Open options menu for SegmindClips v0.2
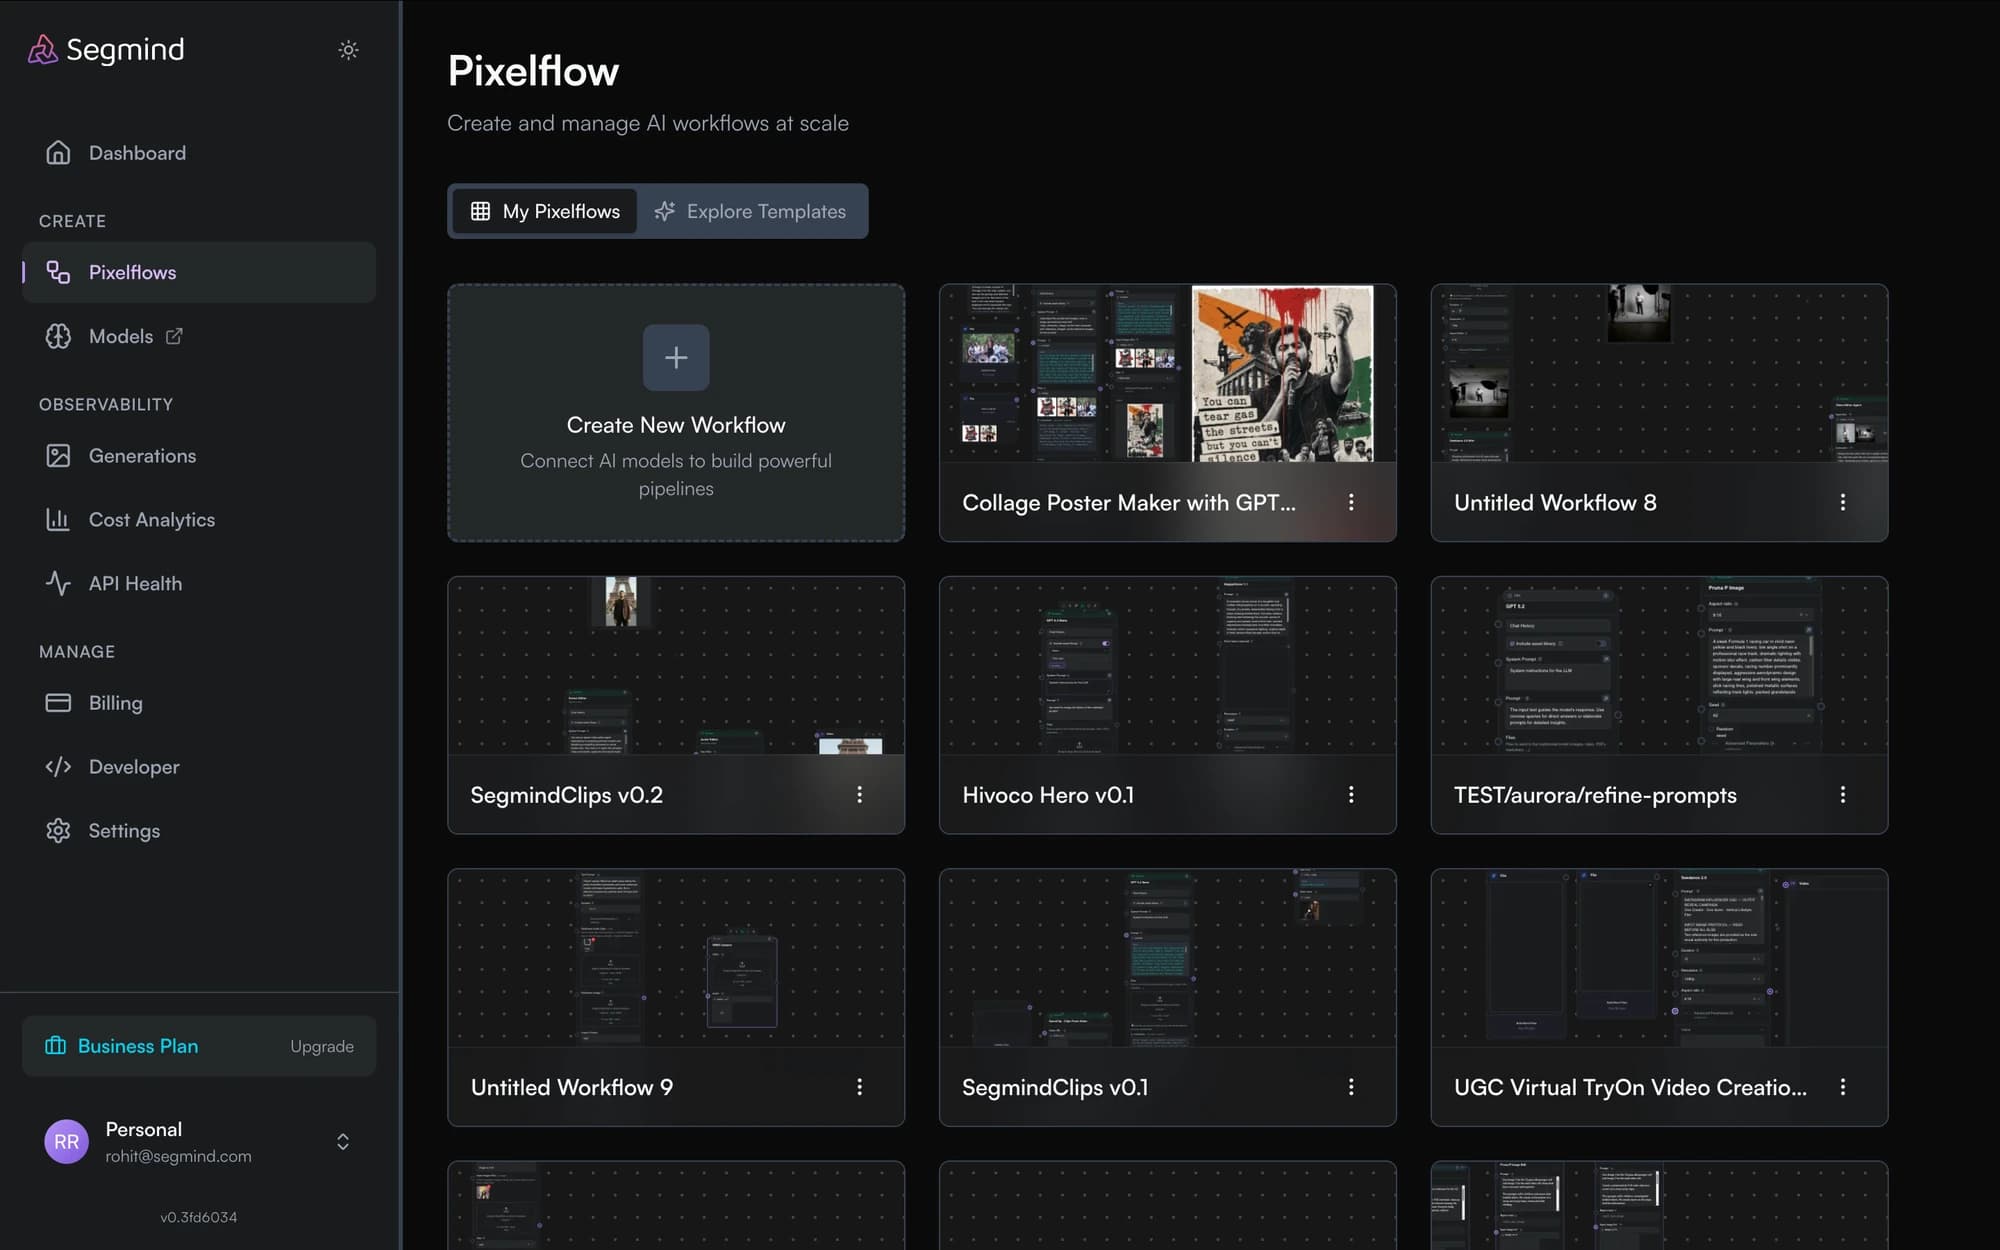This screenshot has width=2000, height=1250. [x=859, y=794]
